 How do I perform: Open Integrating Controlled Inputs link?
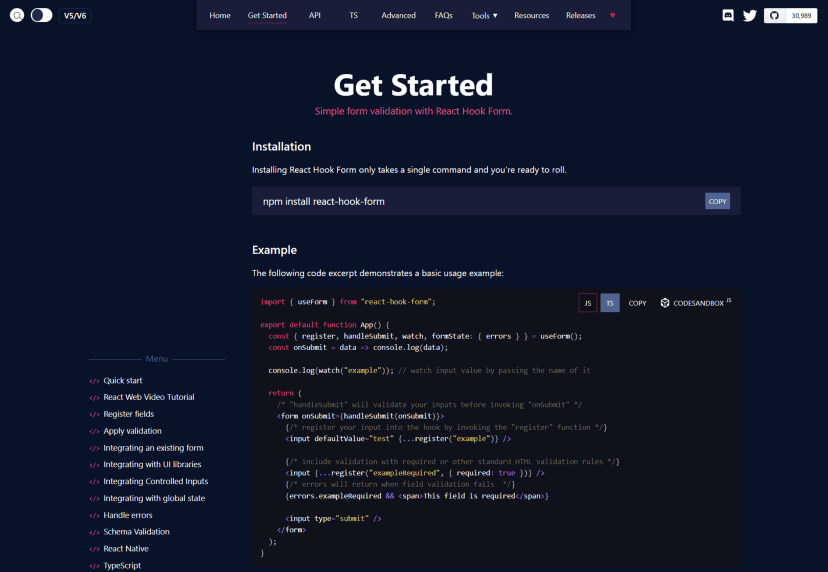pyautogui.click(x=156, y=481)
